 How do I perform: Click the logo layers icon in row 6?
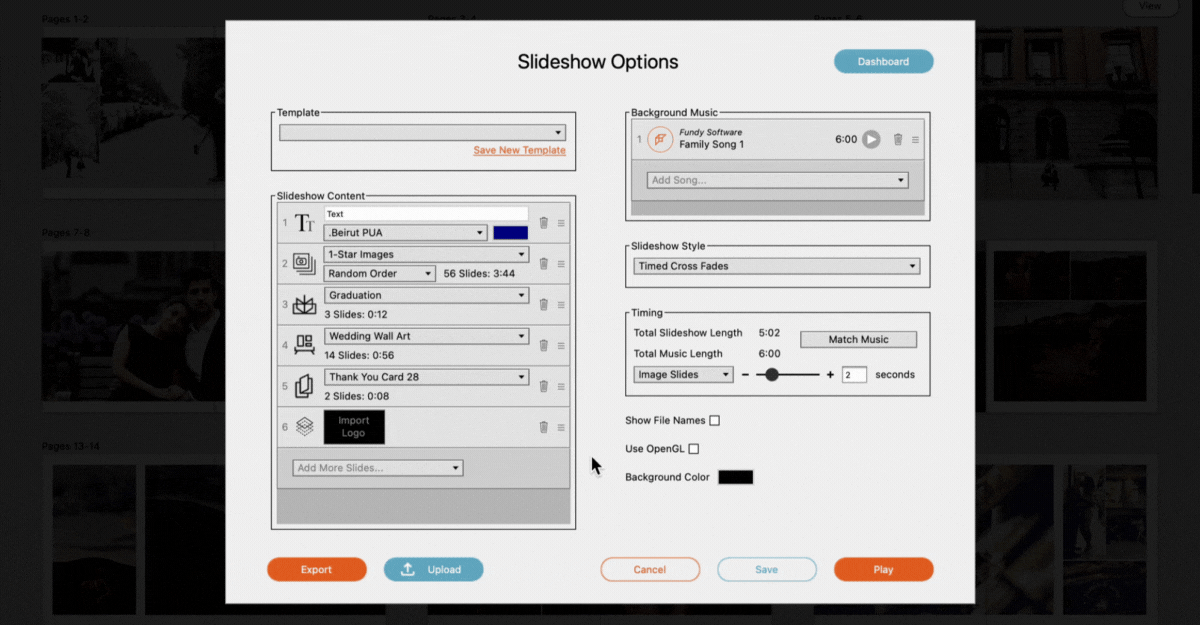304,427
